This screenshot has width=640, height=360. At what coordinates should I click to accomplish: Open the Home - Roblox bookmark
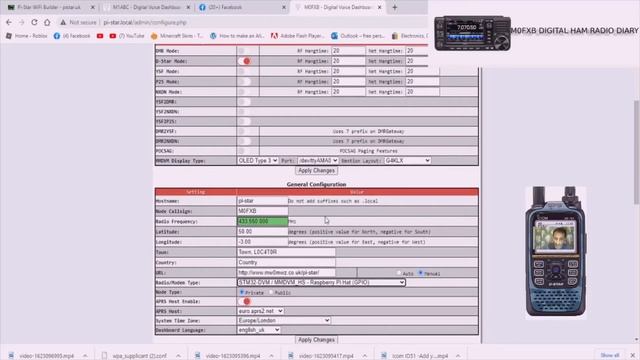pyautogui.click(x=27, y=36)
